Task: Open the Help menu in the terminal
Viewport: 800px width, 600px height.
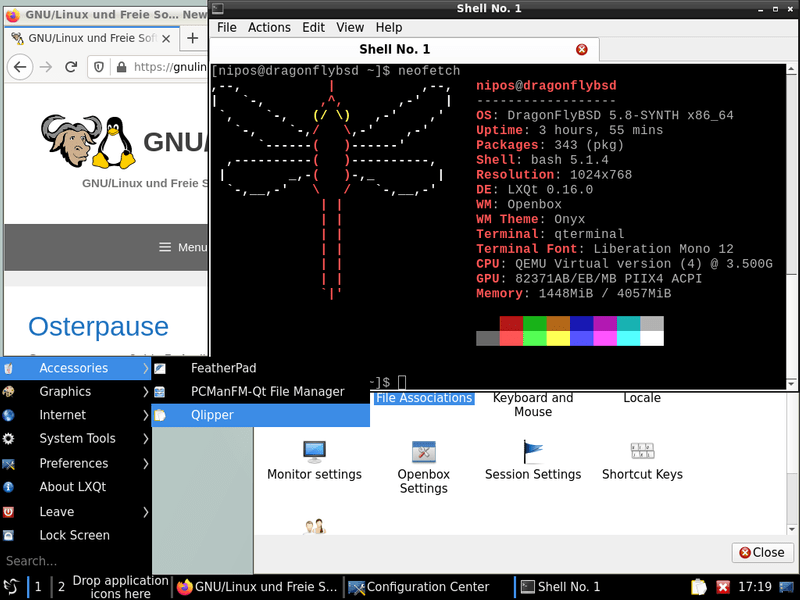Action: (389, 28)
